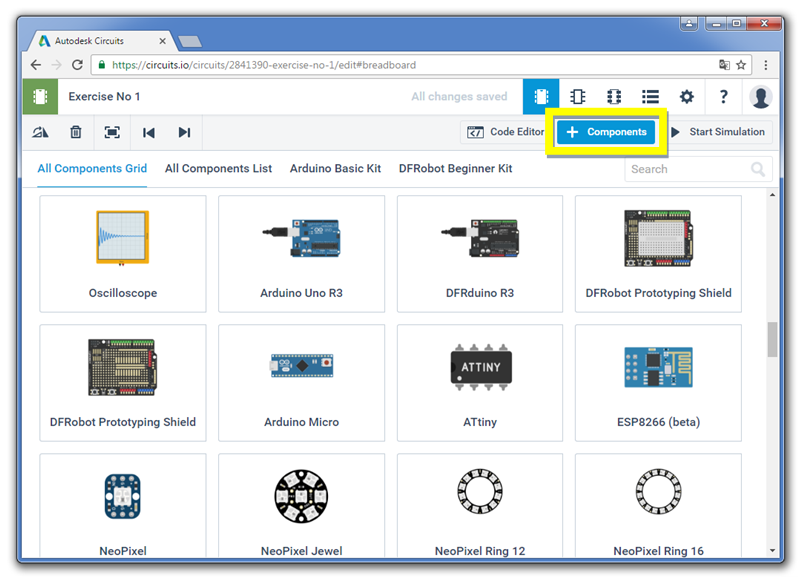807x585 pixels.
Task: Click the Components button
Action: pos(606,132)
